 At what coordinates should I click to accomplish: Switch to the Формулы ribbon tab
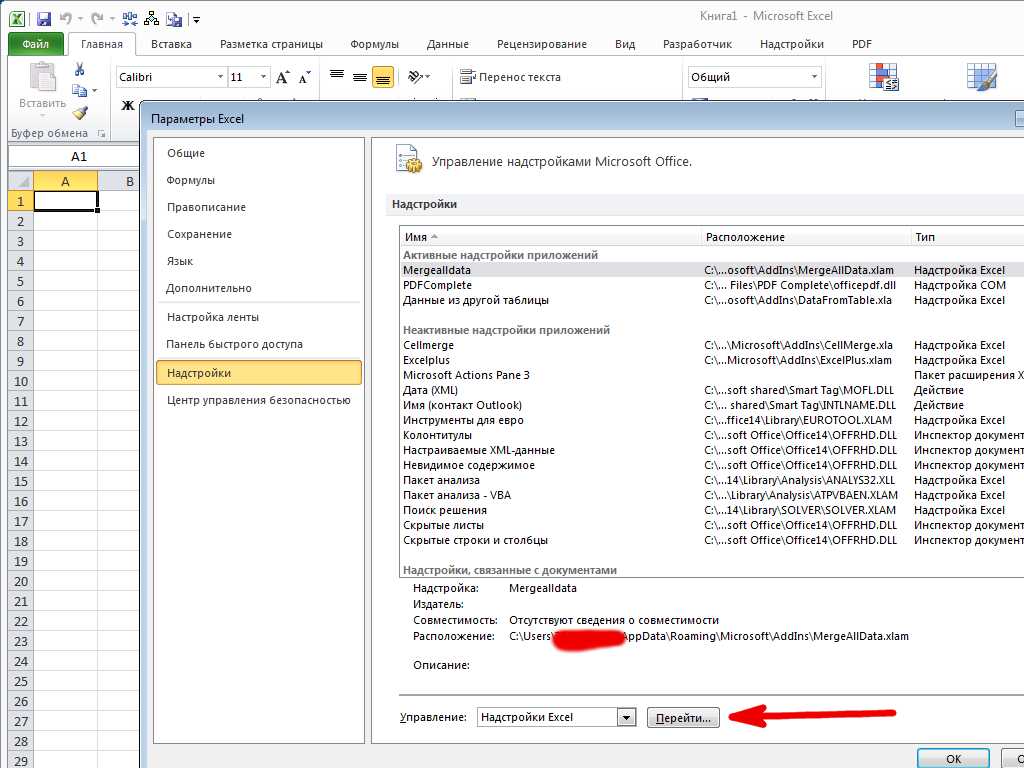tap(374, 44)
